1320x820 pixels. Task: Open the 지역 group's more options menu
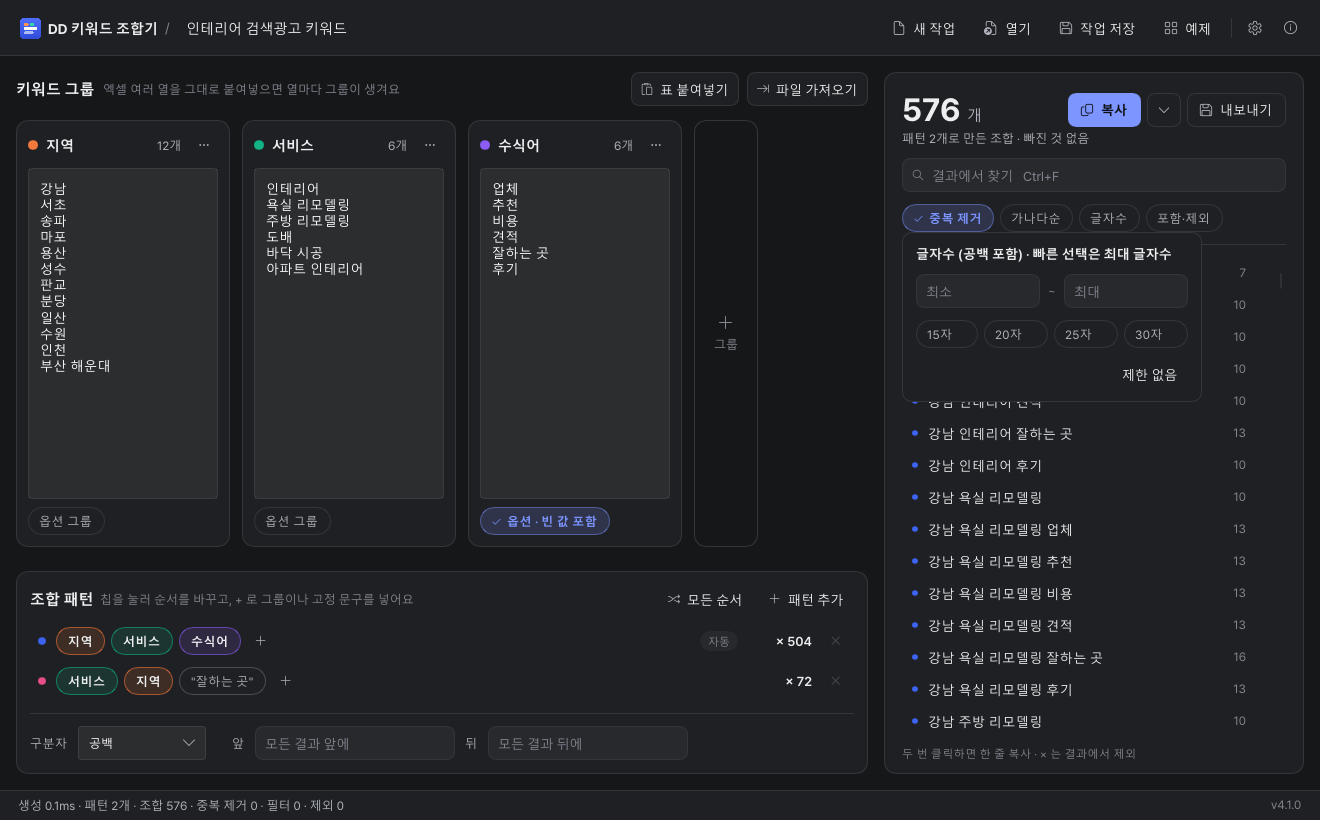click(x=204, y=145)
